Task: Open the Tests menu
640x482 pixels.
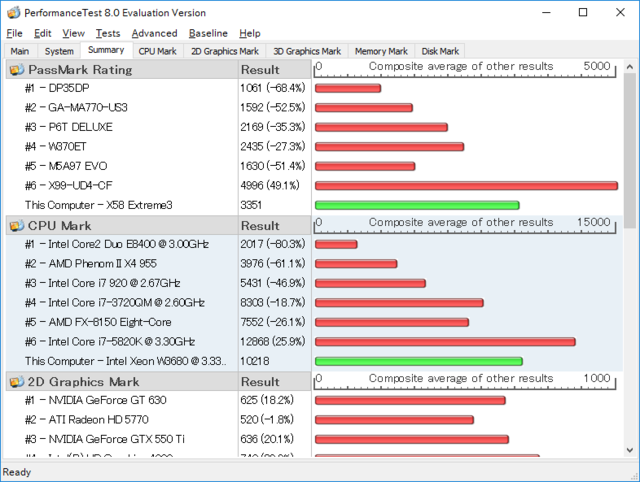Action: (108, 33)
